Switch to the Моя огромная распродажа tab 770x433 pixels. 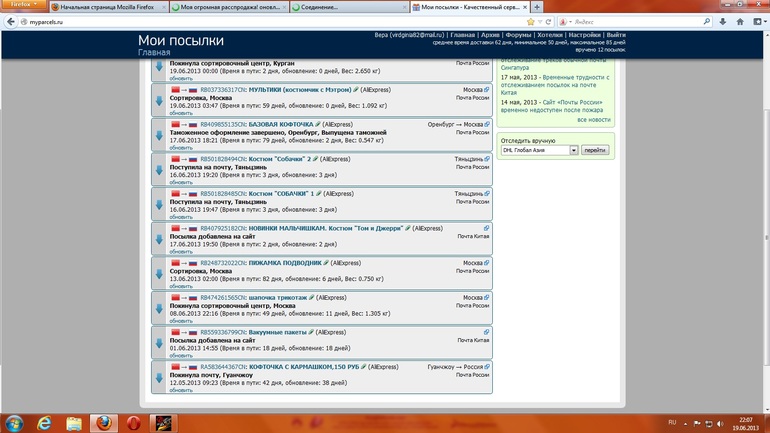click(229, 7)
